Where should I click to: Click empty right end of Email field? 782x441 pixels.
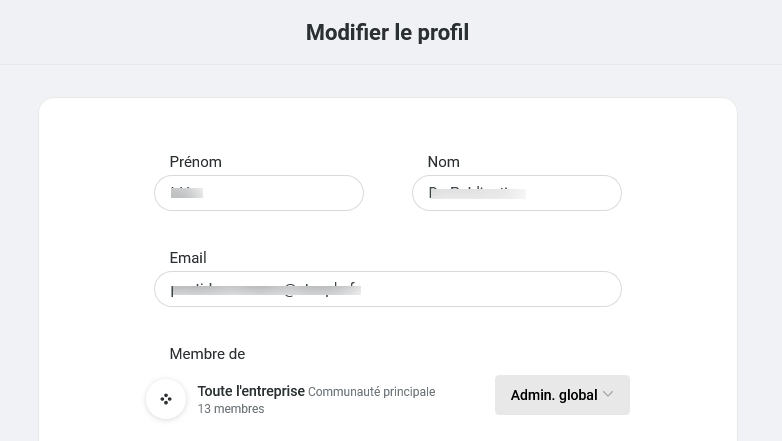(x=499, y=289)
